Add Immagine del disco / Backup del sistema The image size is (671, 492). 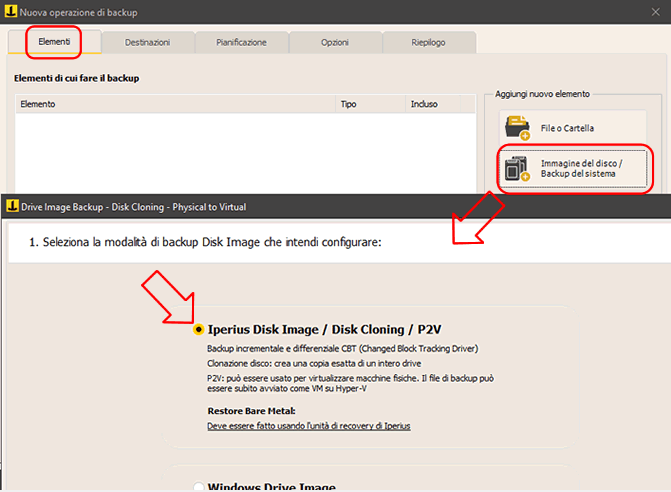[575, 169]
